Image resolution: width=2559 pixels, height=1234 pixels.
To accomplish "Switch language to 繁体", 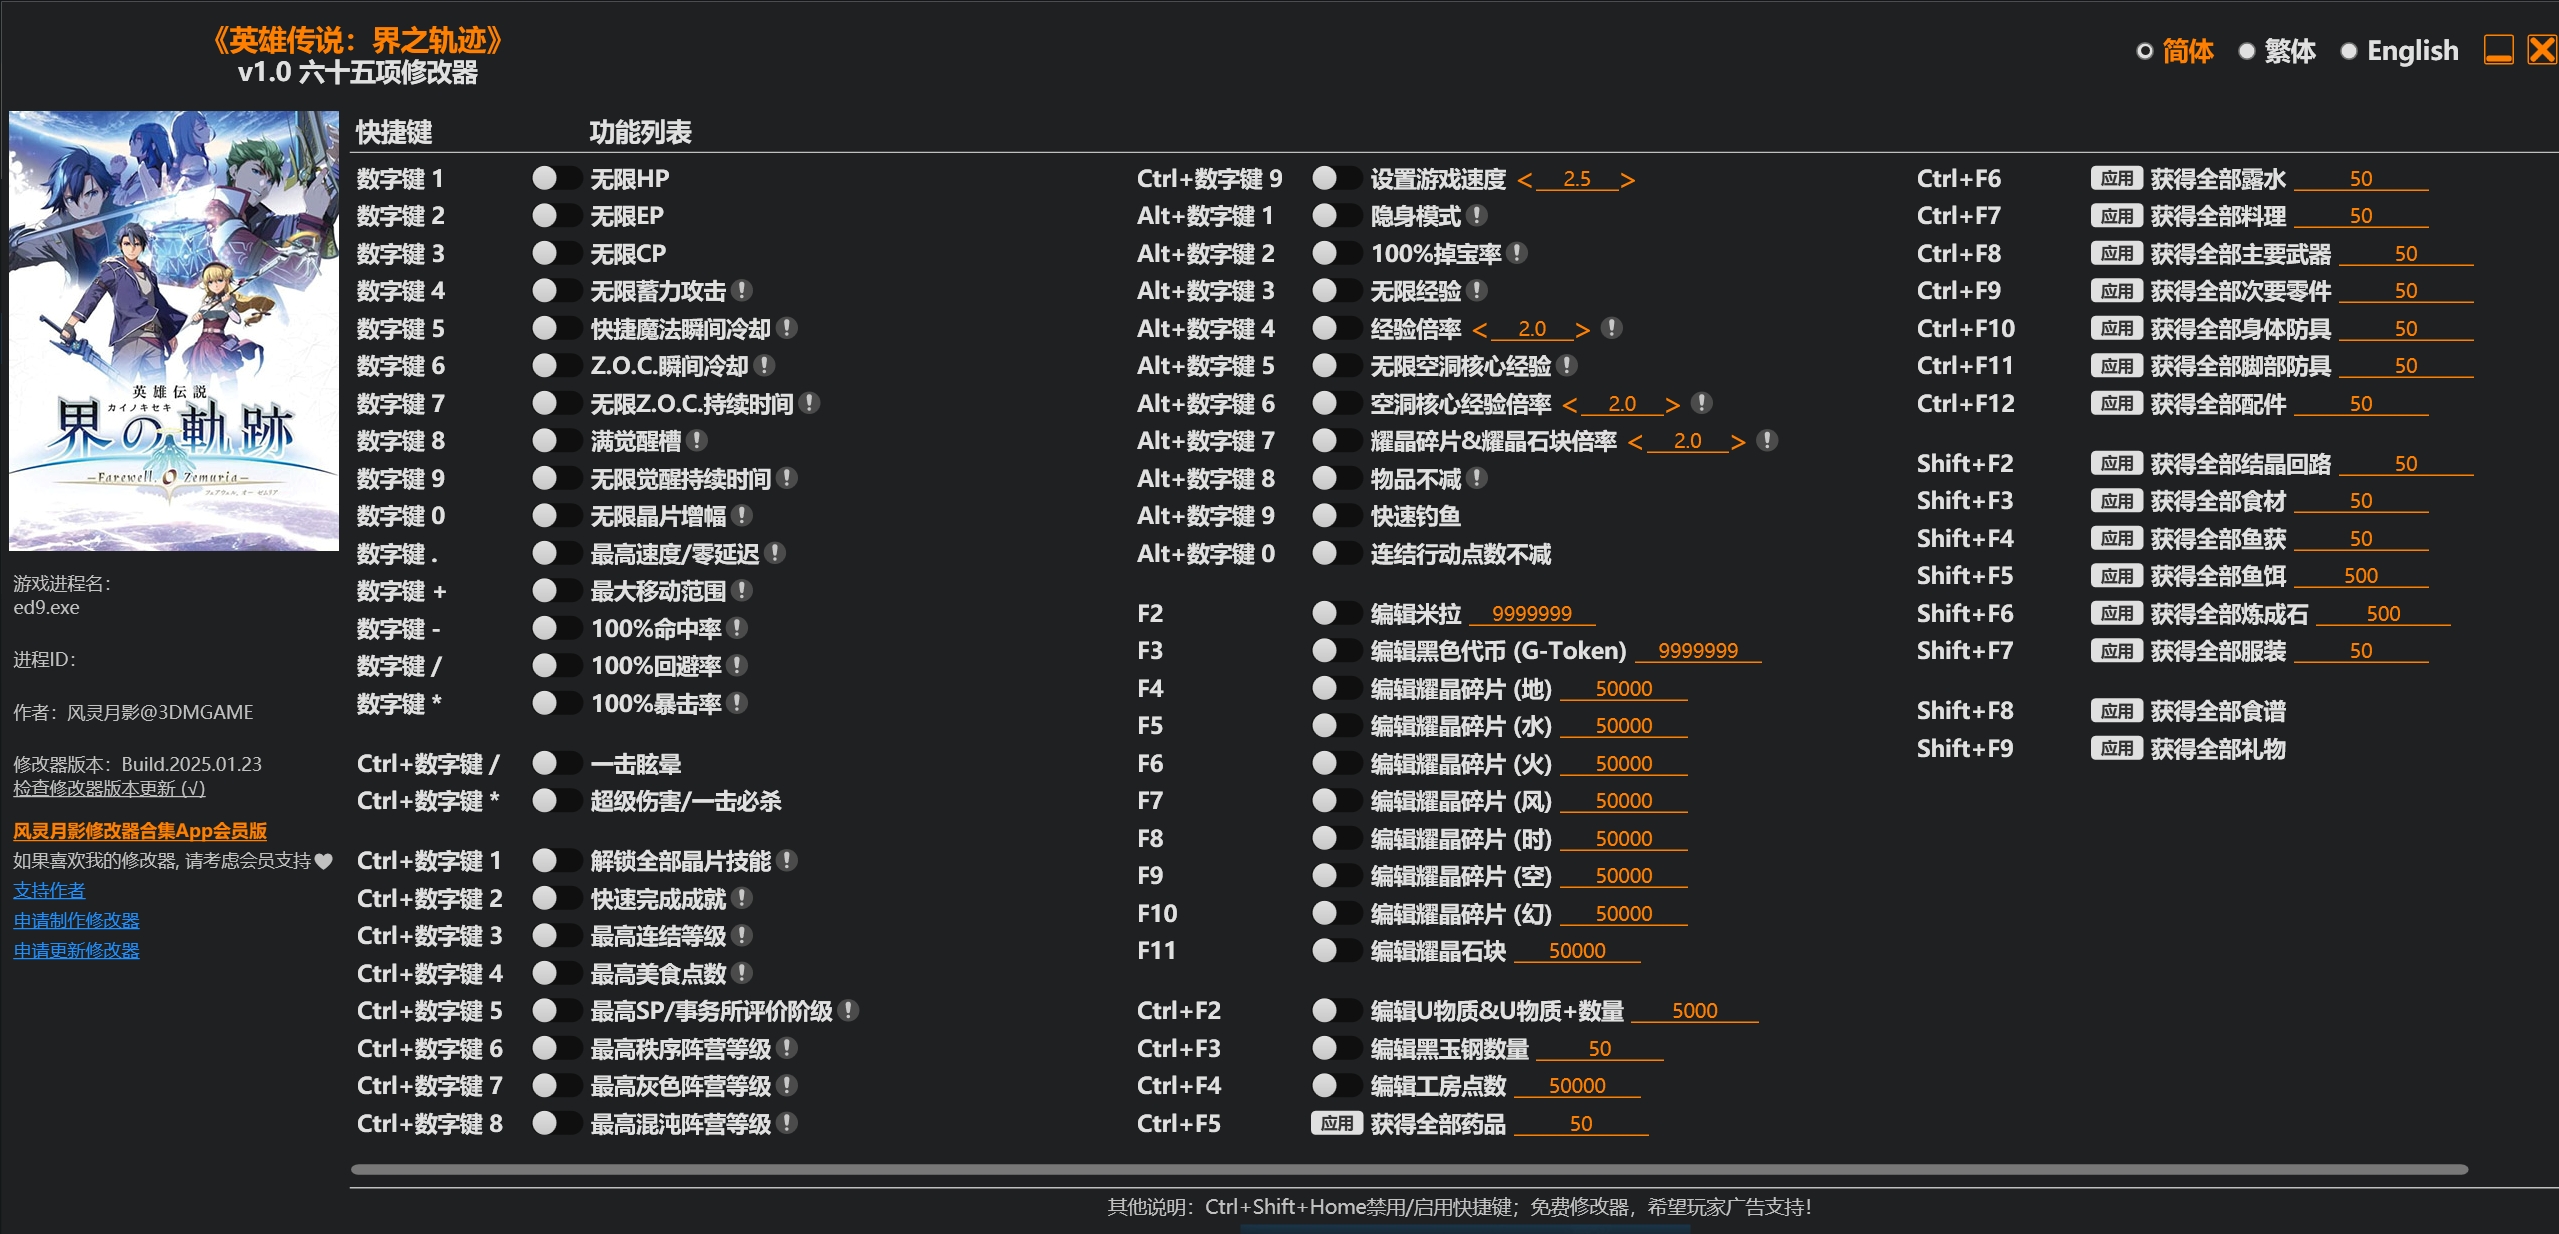I will tap(2247, 51).
